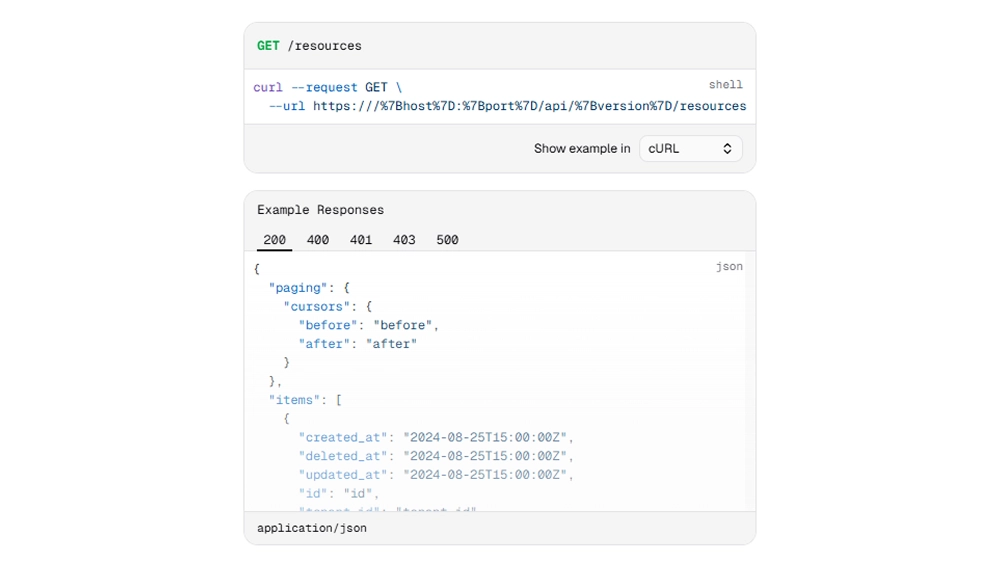Click the application/json content type footer
The width and height of the screenshot is (1000, 563).
(x=312, y=528)
